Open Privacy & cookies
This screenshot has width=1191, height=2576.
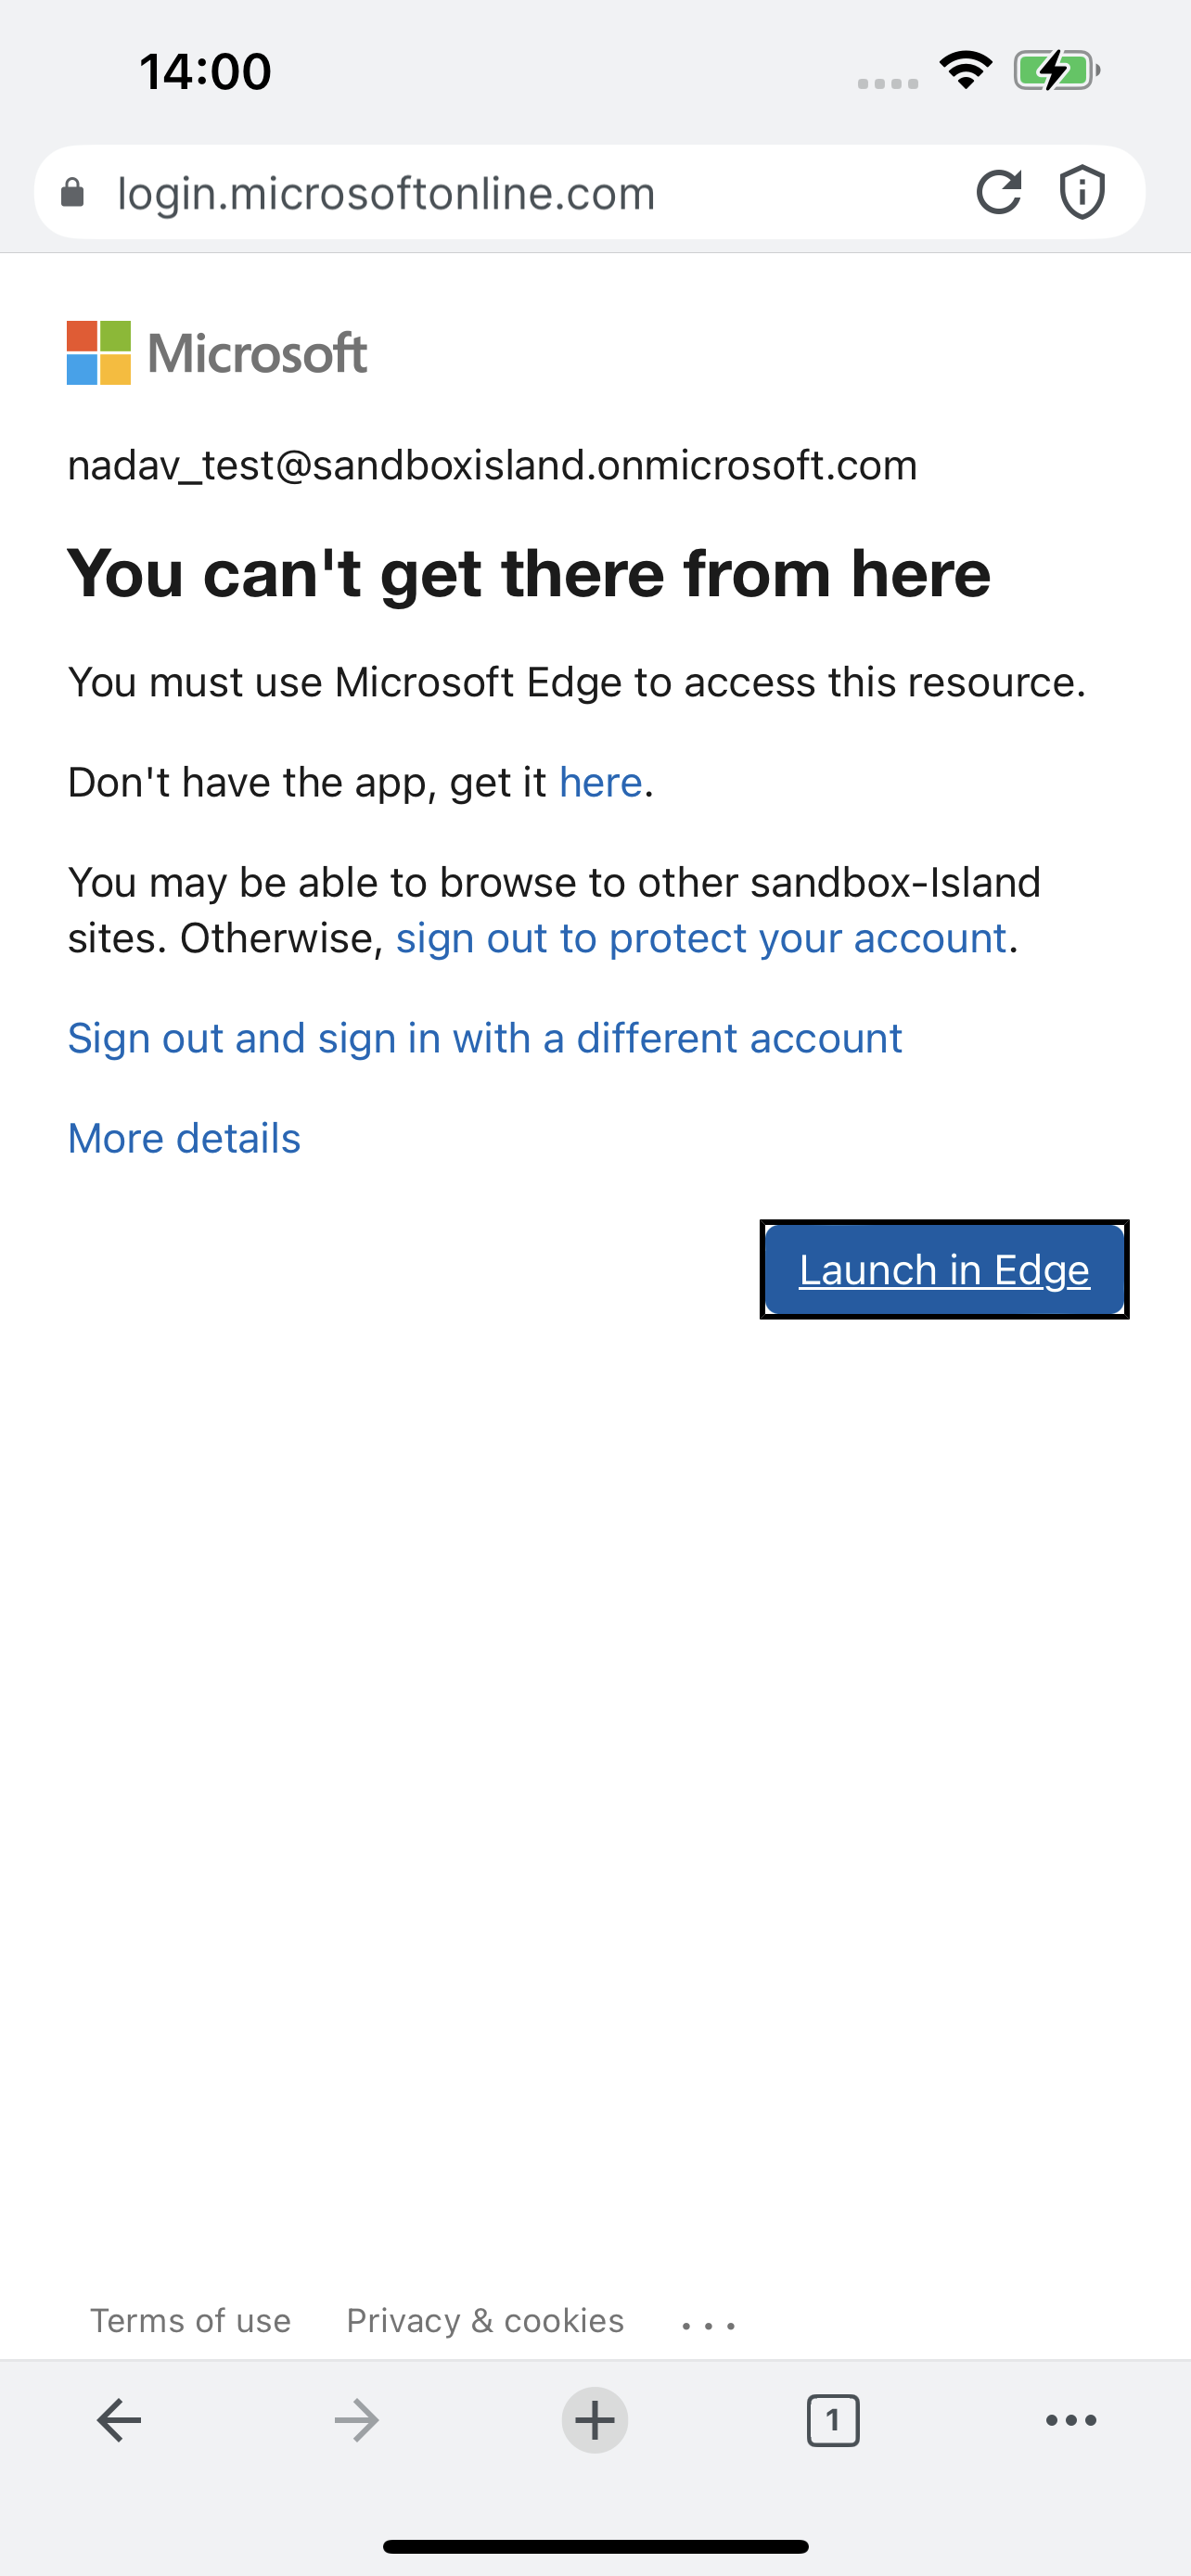[x=484, y=2320]
